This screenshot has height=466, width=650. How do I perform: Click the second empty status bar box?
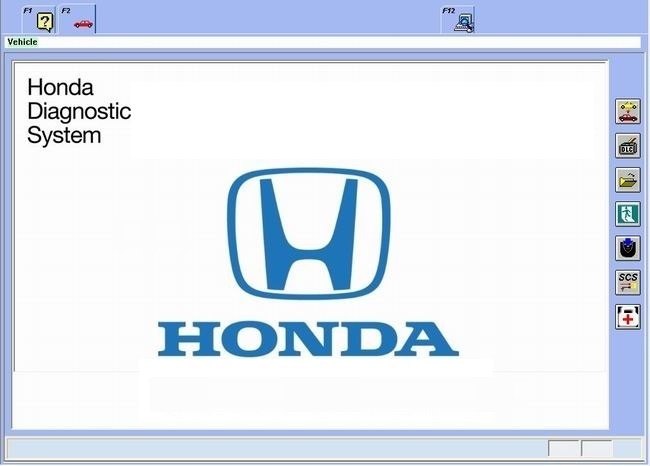pyautogui.click(x=597, y=449)
